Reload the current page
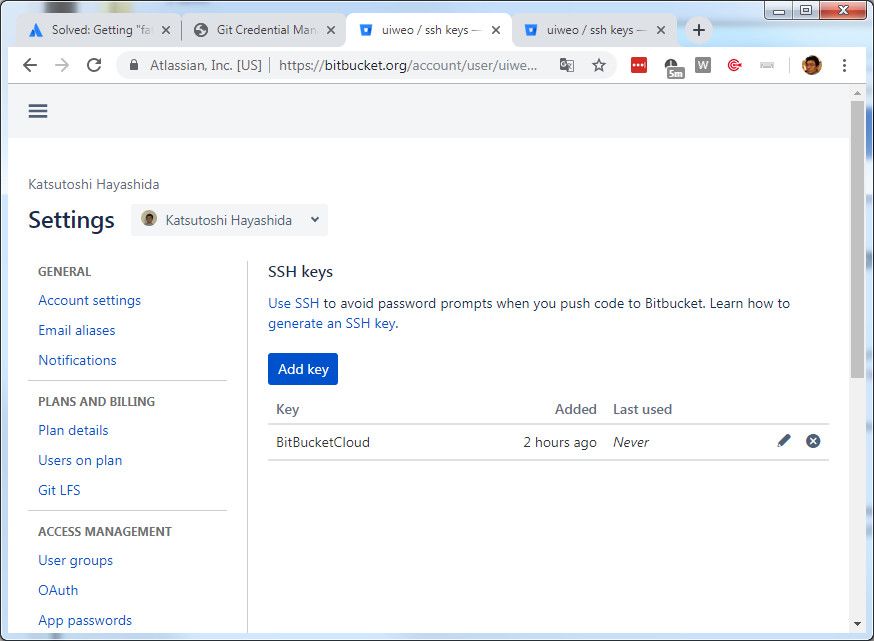 pos(94,65)
